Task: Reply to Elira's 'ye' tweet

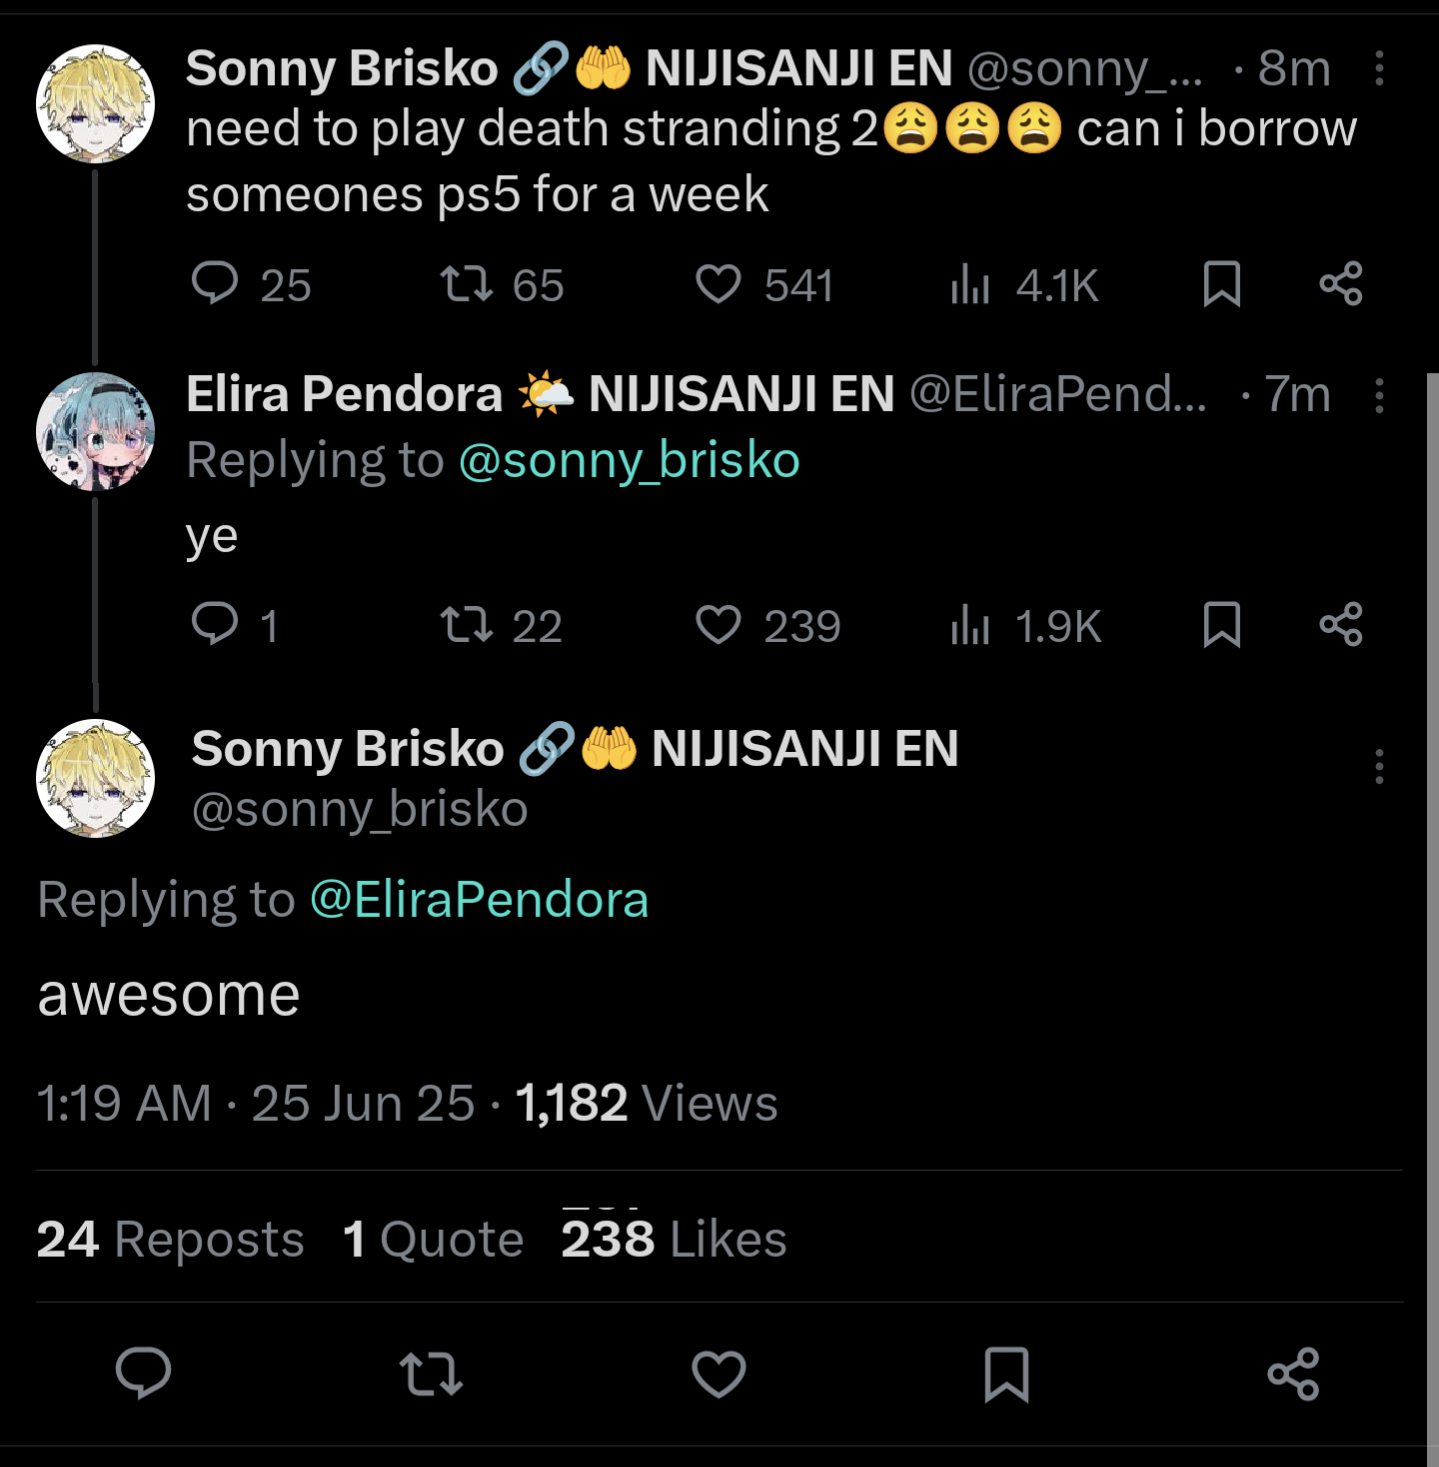Action: 215,624
